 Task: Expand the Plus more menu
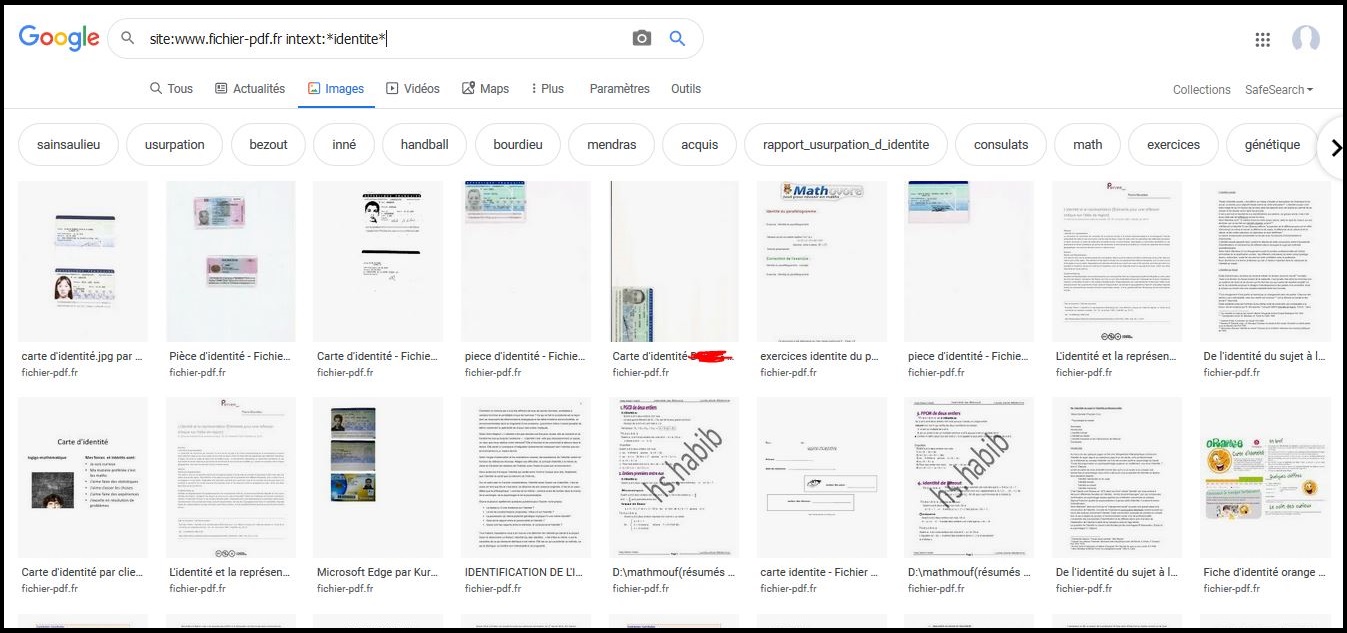pyautogui.click(x=547, y=88)
